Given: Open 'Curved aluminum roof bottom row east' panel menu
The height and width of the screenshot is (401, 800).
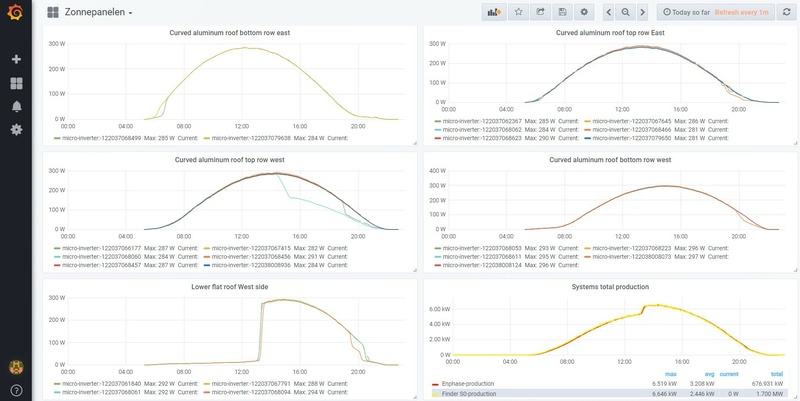Looking at the screenshot, I should [230, 33].
